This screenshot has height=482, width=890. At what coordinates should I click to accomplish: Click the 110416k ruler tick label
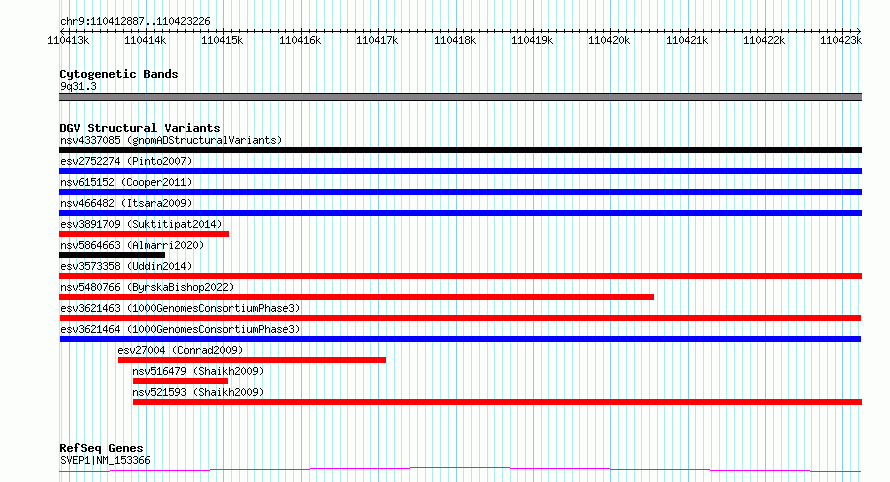point(300,40)
